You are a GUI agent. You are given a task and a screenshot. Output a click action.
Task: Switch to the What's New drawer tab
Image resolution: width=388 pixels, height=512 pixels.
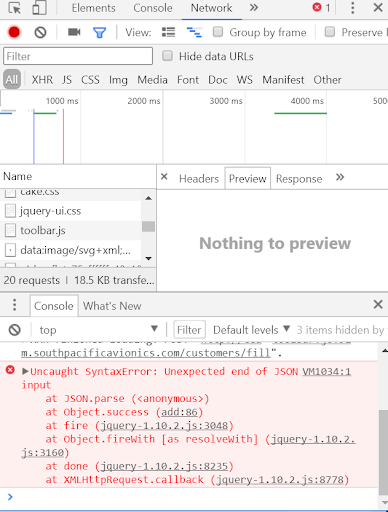(x=112, y=306)
